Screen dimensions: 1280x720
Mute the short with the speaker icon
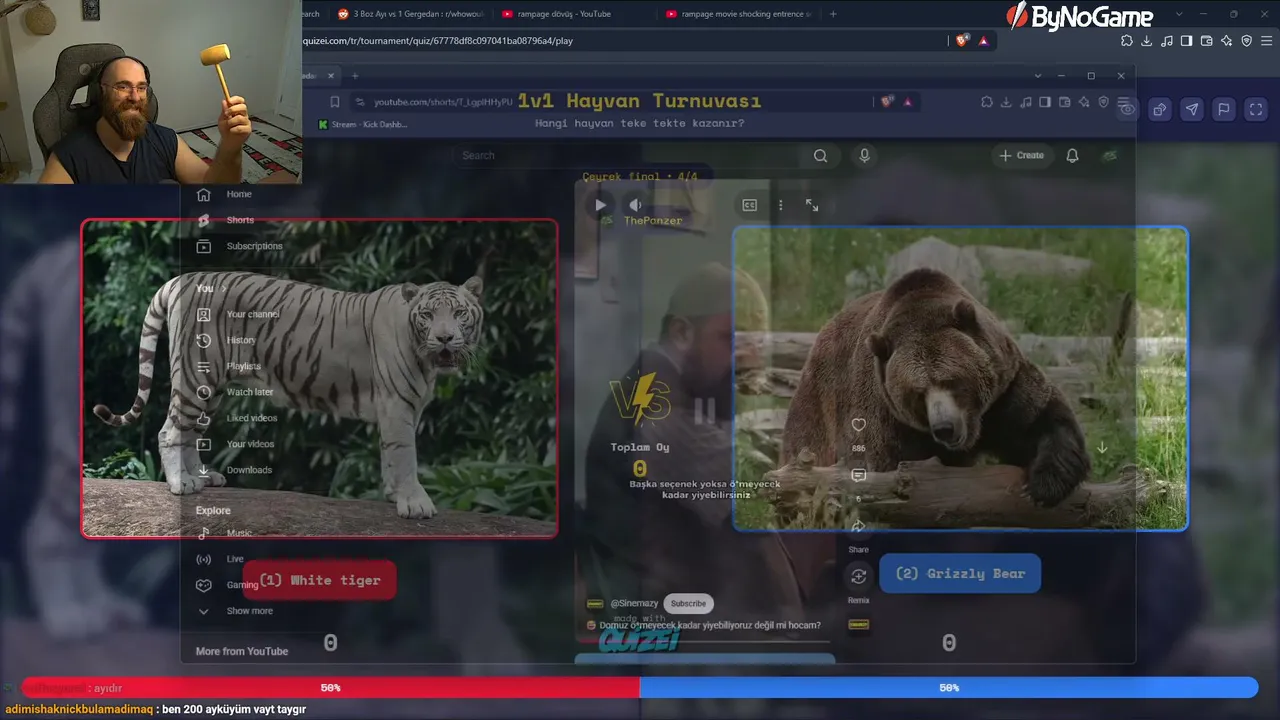click(x=635, y=205)
